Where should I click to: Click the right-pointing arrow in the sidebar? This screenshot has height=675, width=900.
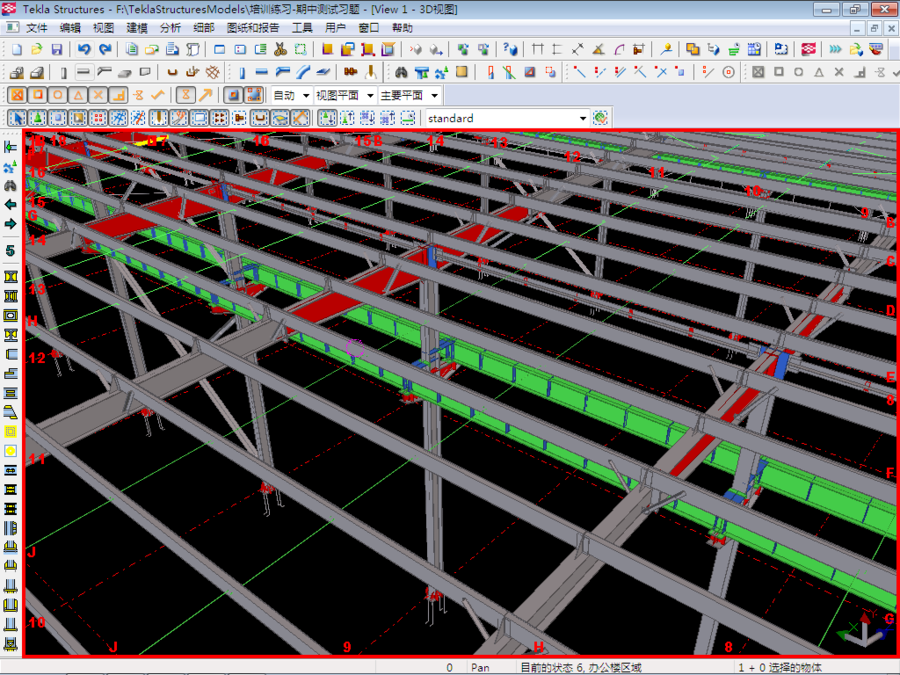click(10, 224)
